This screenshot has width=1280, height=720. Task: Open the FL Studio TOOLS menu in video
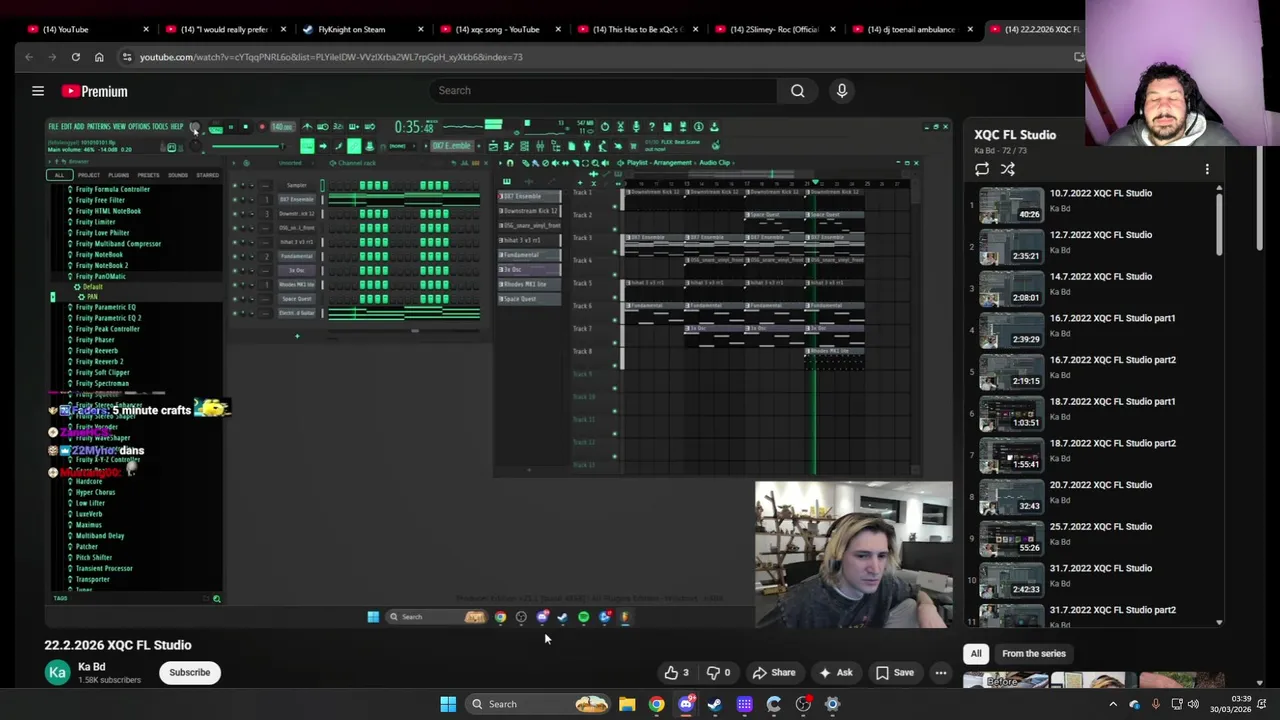pyautogui.click(x=159, y=127)
